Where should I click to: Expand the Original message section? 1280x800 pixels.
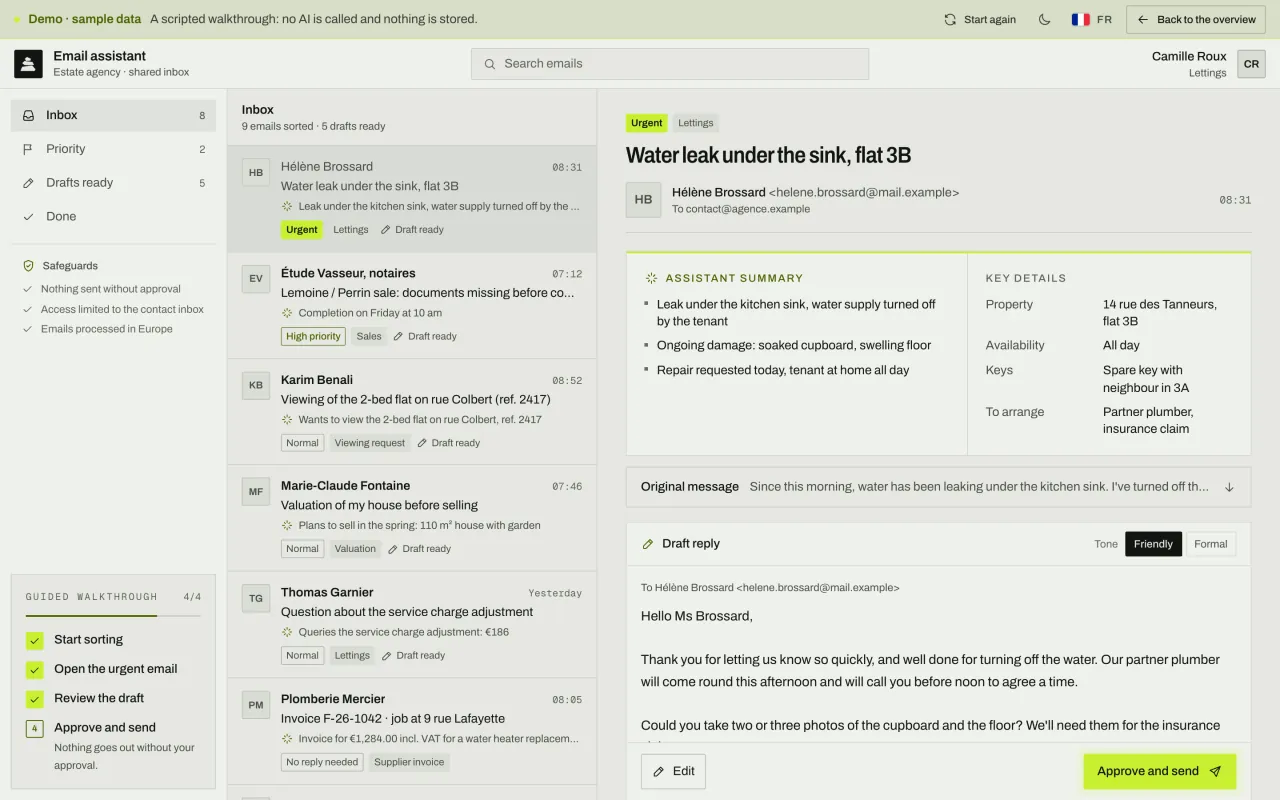(938, 487)
